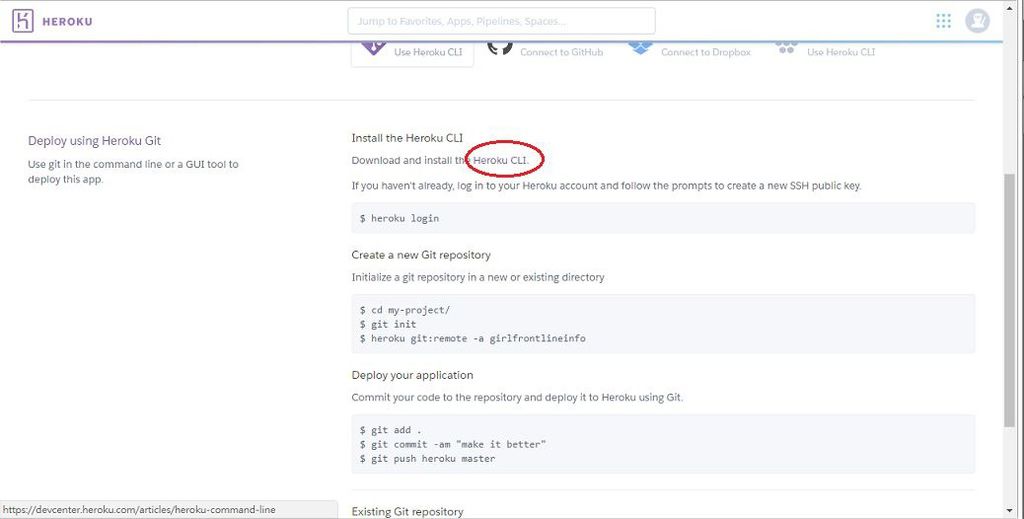Select Connect to GitHub deployment method
The width and height of the screenshot is (1024, 519).
(x=562, y=52)
